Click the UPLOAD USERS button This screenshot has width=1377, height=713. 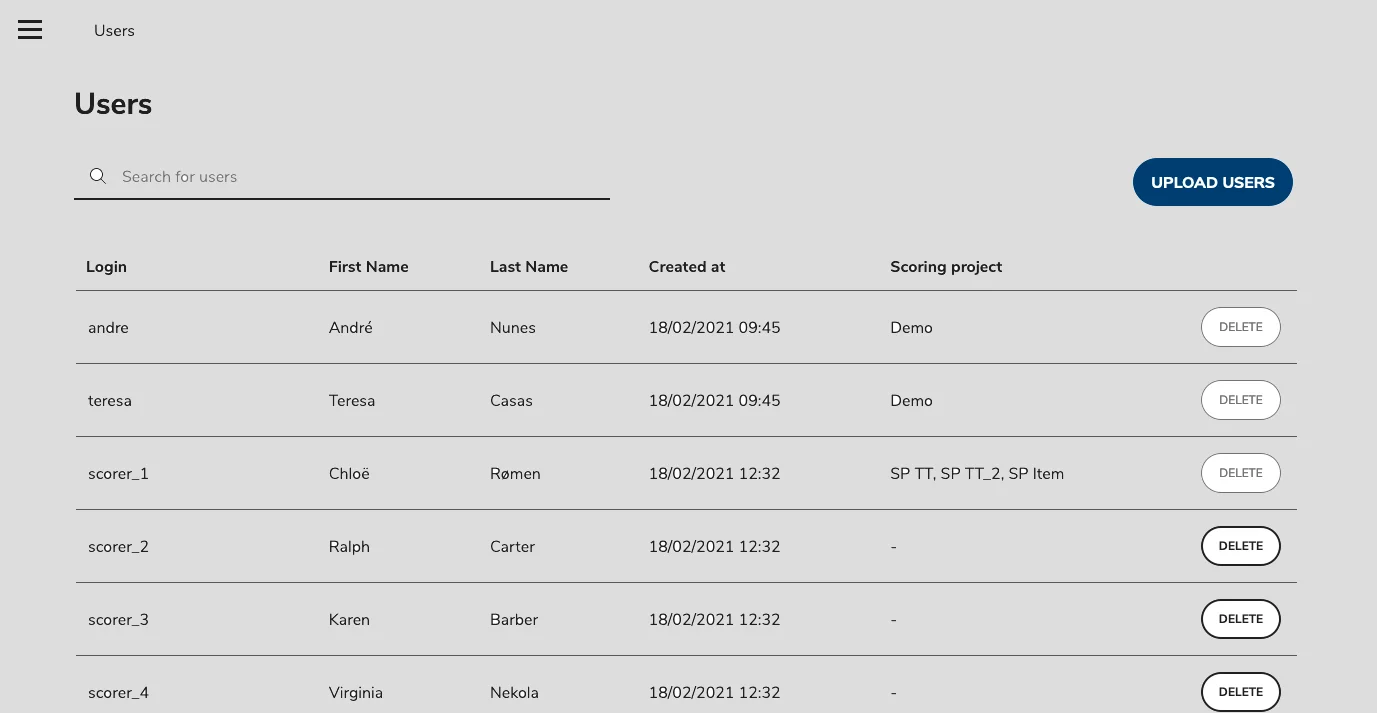(x=1212, y=182)
